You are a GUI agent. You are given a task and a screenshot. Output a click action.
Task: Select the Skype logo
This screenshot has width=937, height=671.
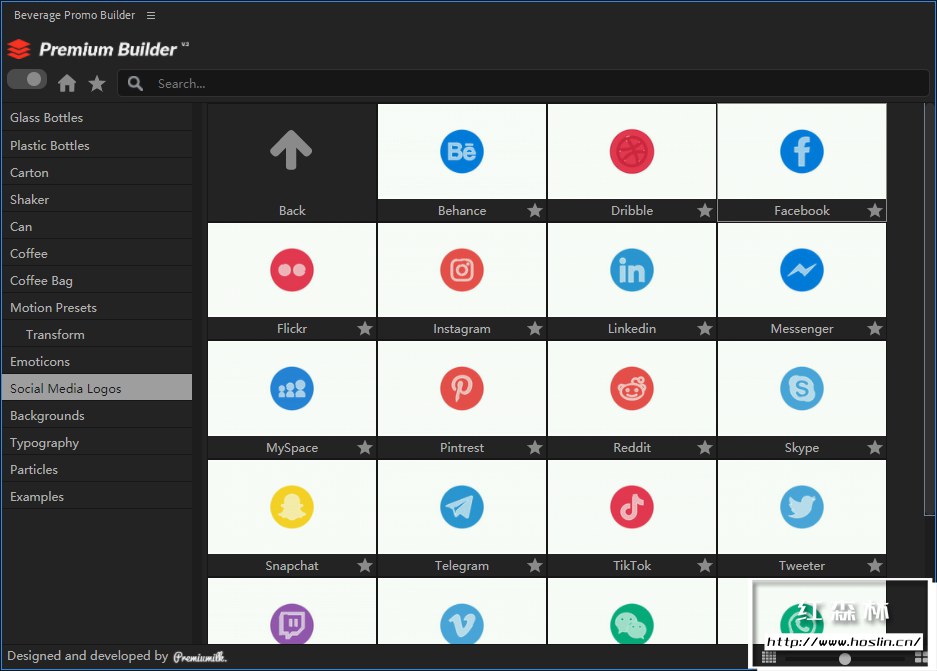[801, 388]
